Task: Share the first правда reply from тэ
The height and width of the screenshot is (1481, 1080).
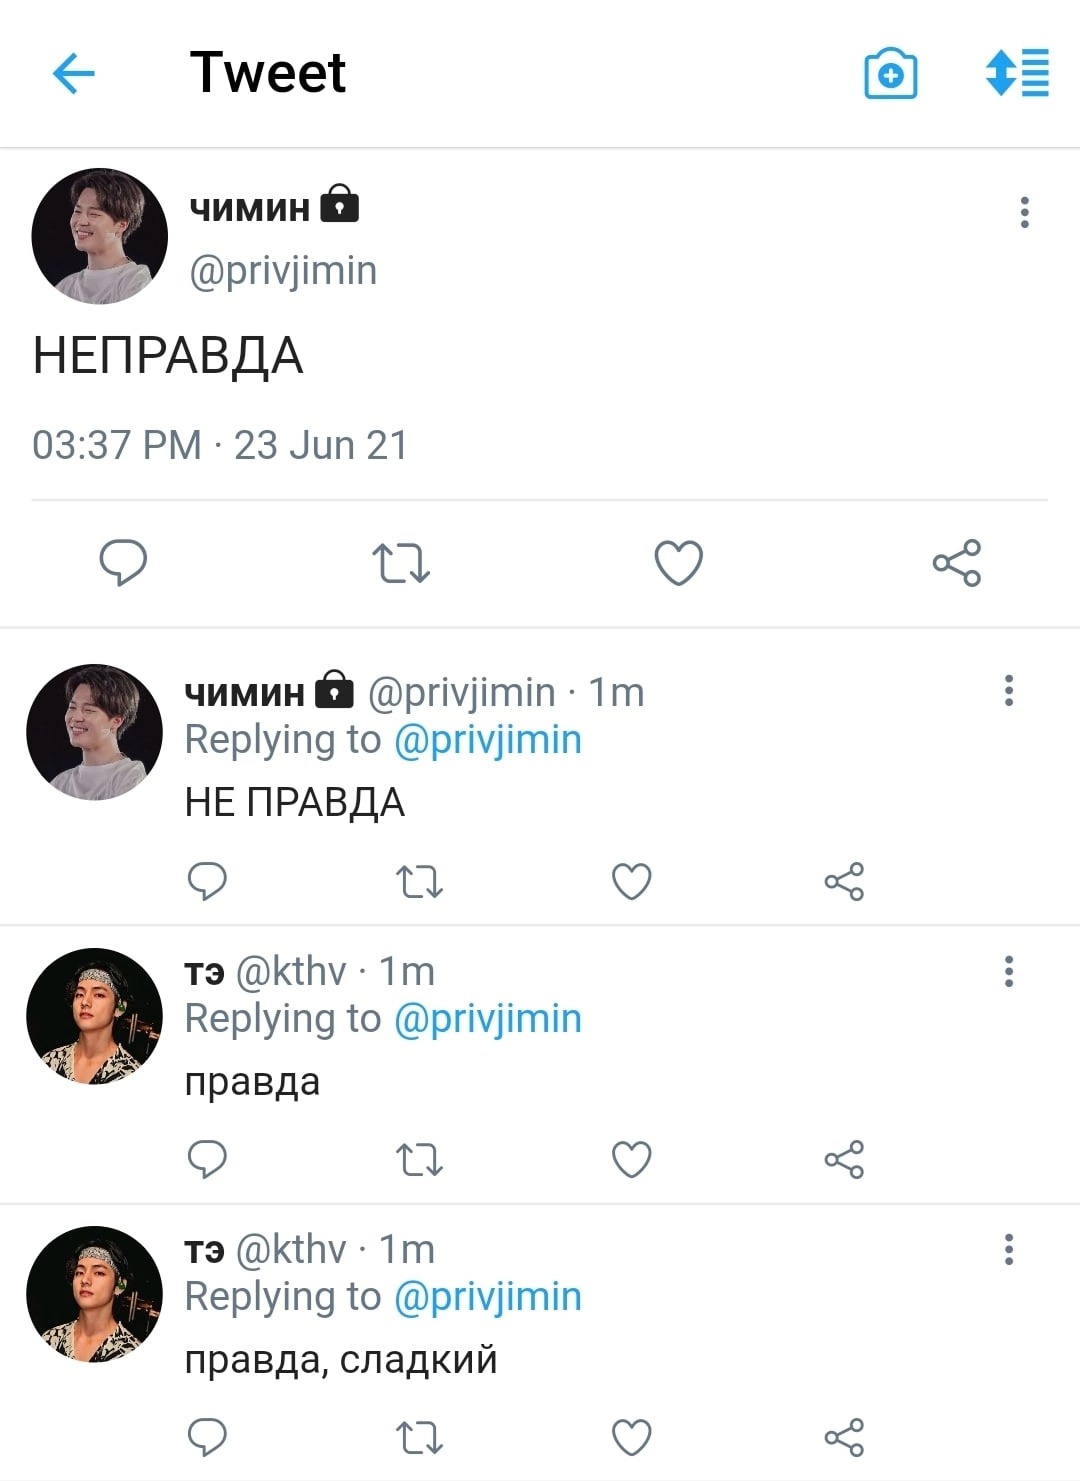Action: click(844, 1159)
